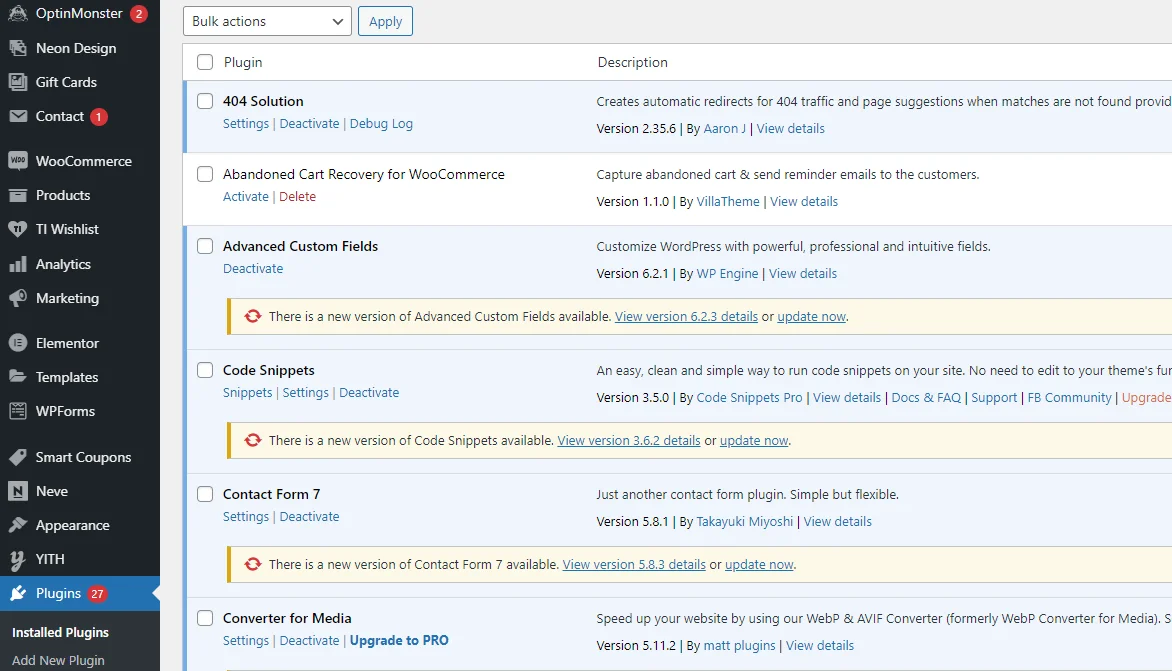Click the YITH icon in sidebar
Viewport: 1172px width, 671px height.
tap(17, 559)
